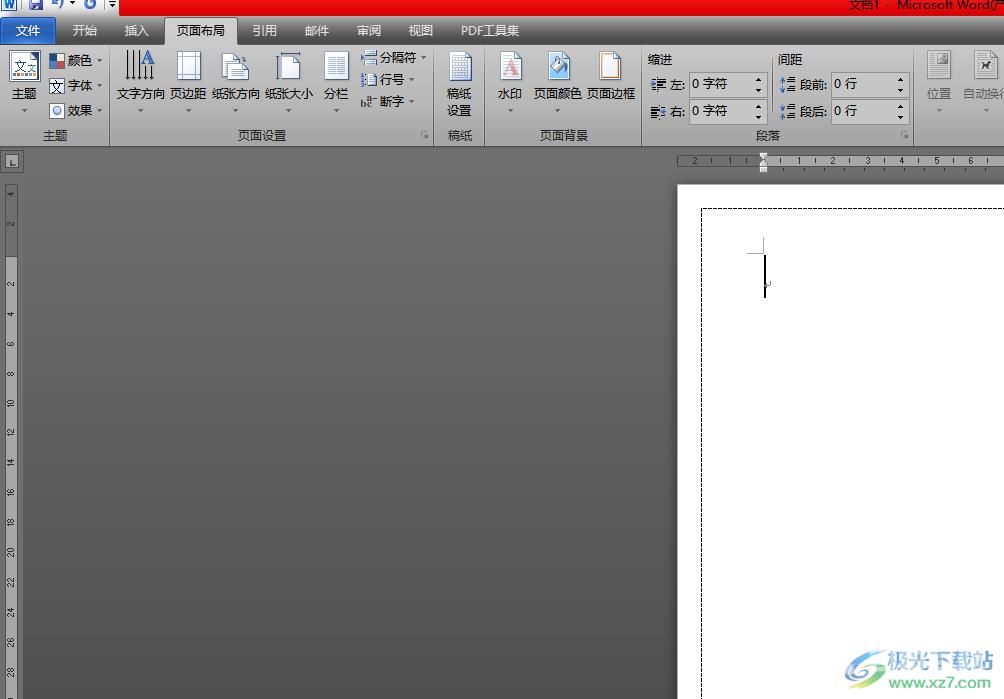Click the spacing before icon

(x=788, y=84)
